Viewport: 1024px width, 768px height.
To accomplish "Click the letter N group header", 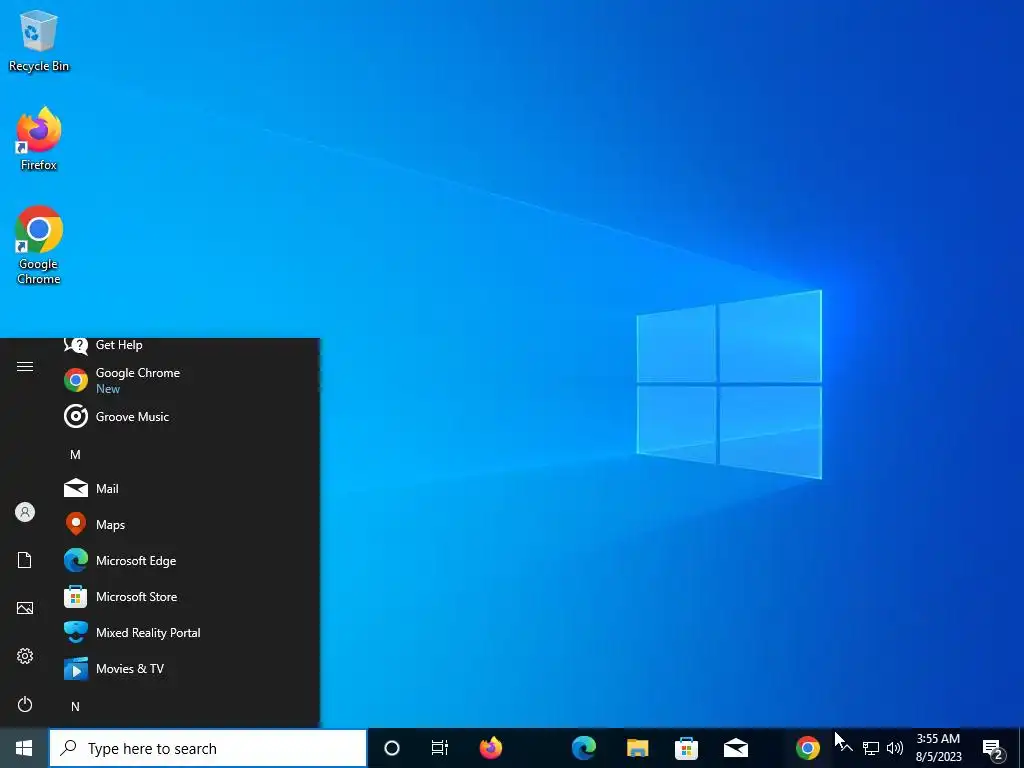I will click(75, 707).
